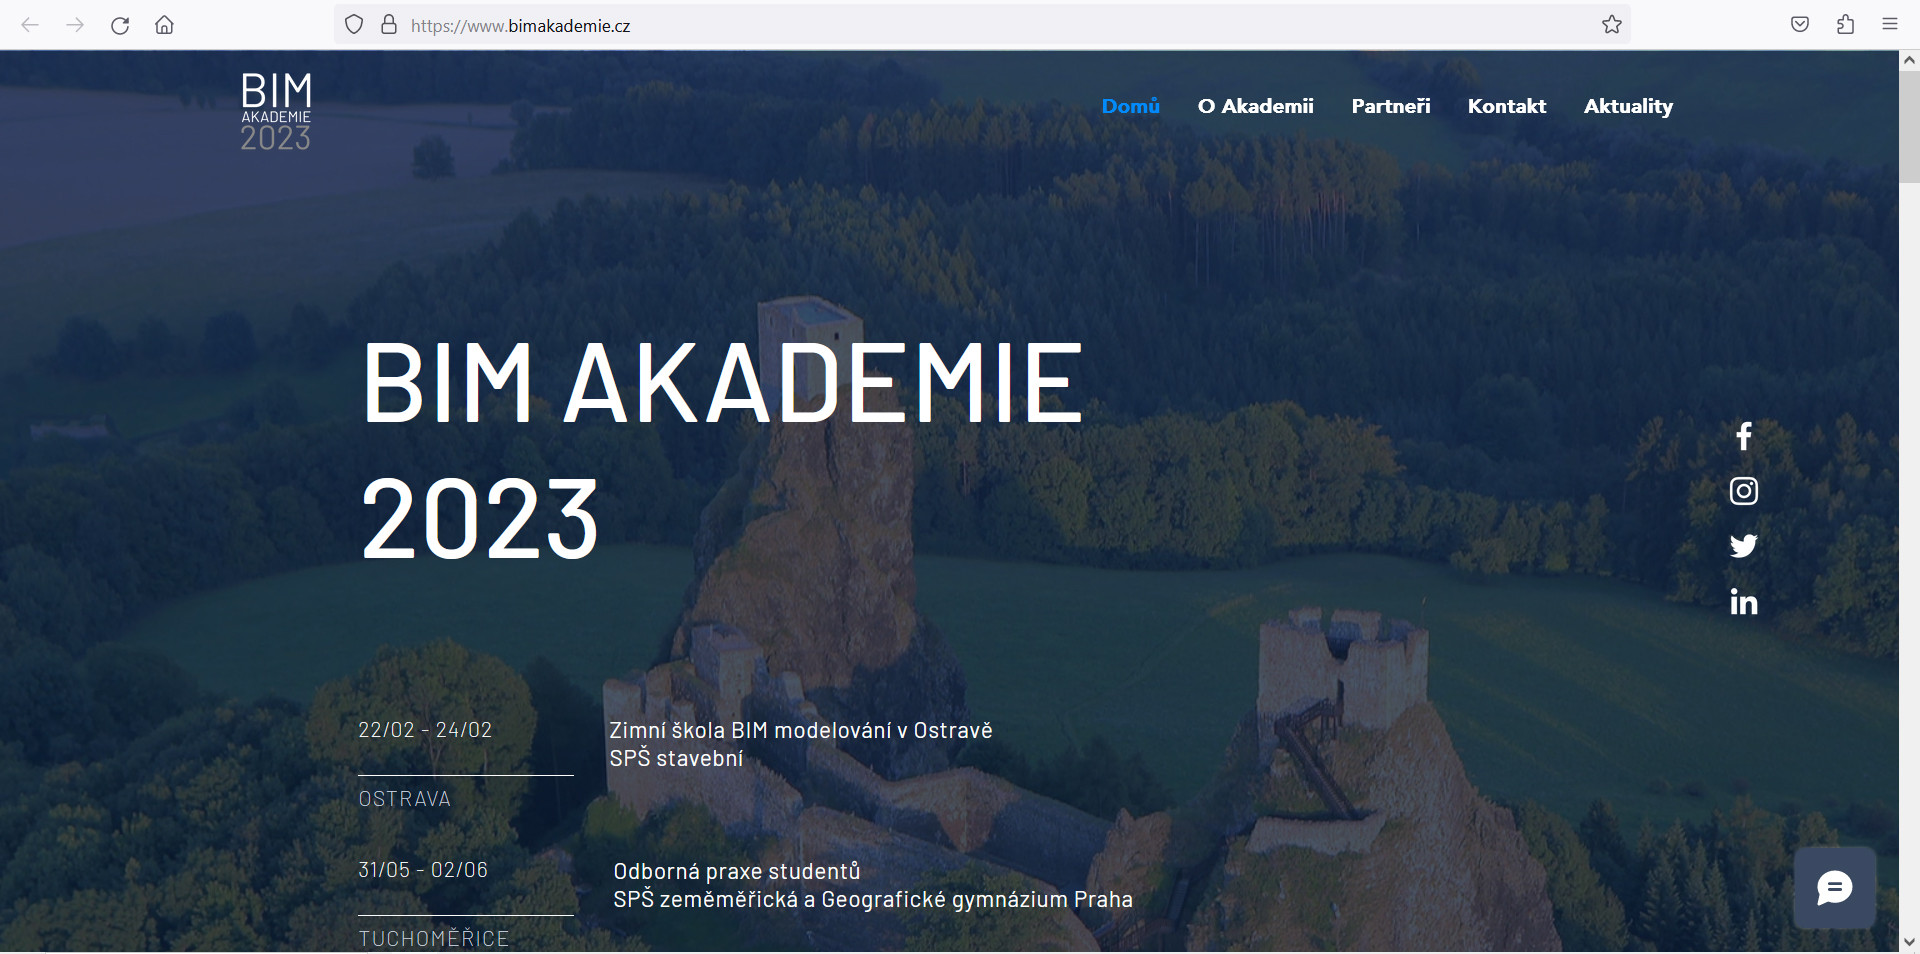Select the Domů menu item
Image resolution: width=1920 pixels, height=954 pixels.
pos(1130,106)
